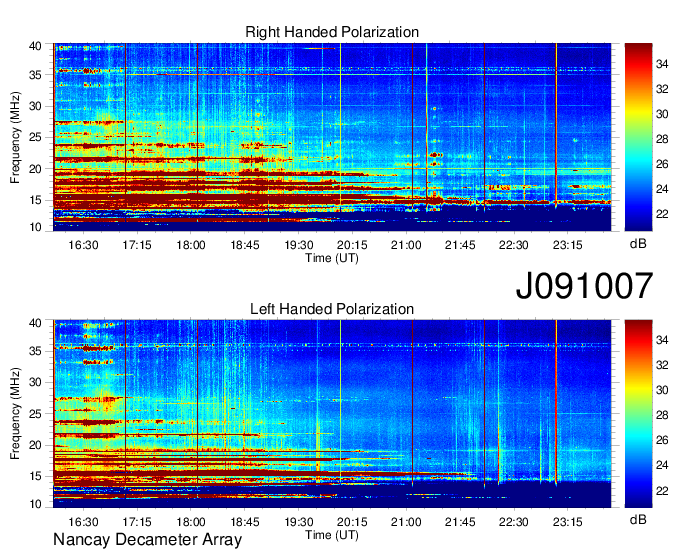The width and height of the screenshot is (680, 552).
Task: Click the 40 MHz tick label, top panel
Action: [x=35, y=46]
